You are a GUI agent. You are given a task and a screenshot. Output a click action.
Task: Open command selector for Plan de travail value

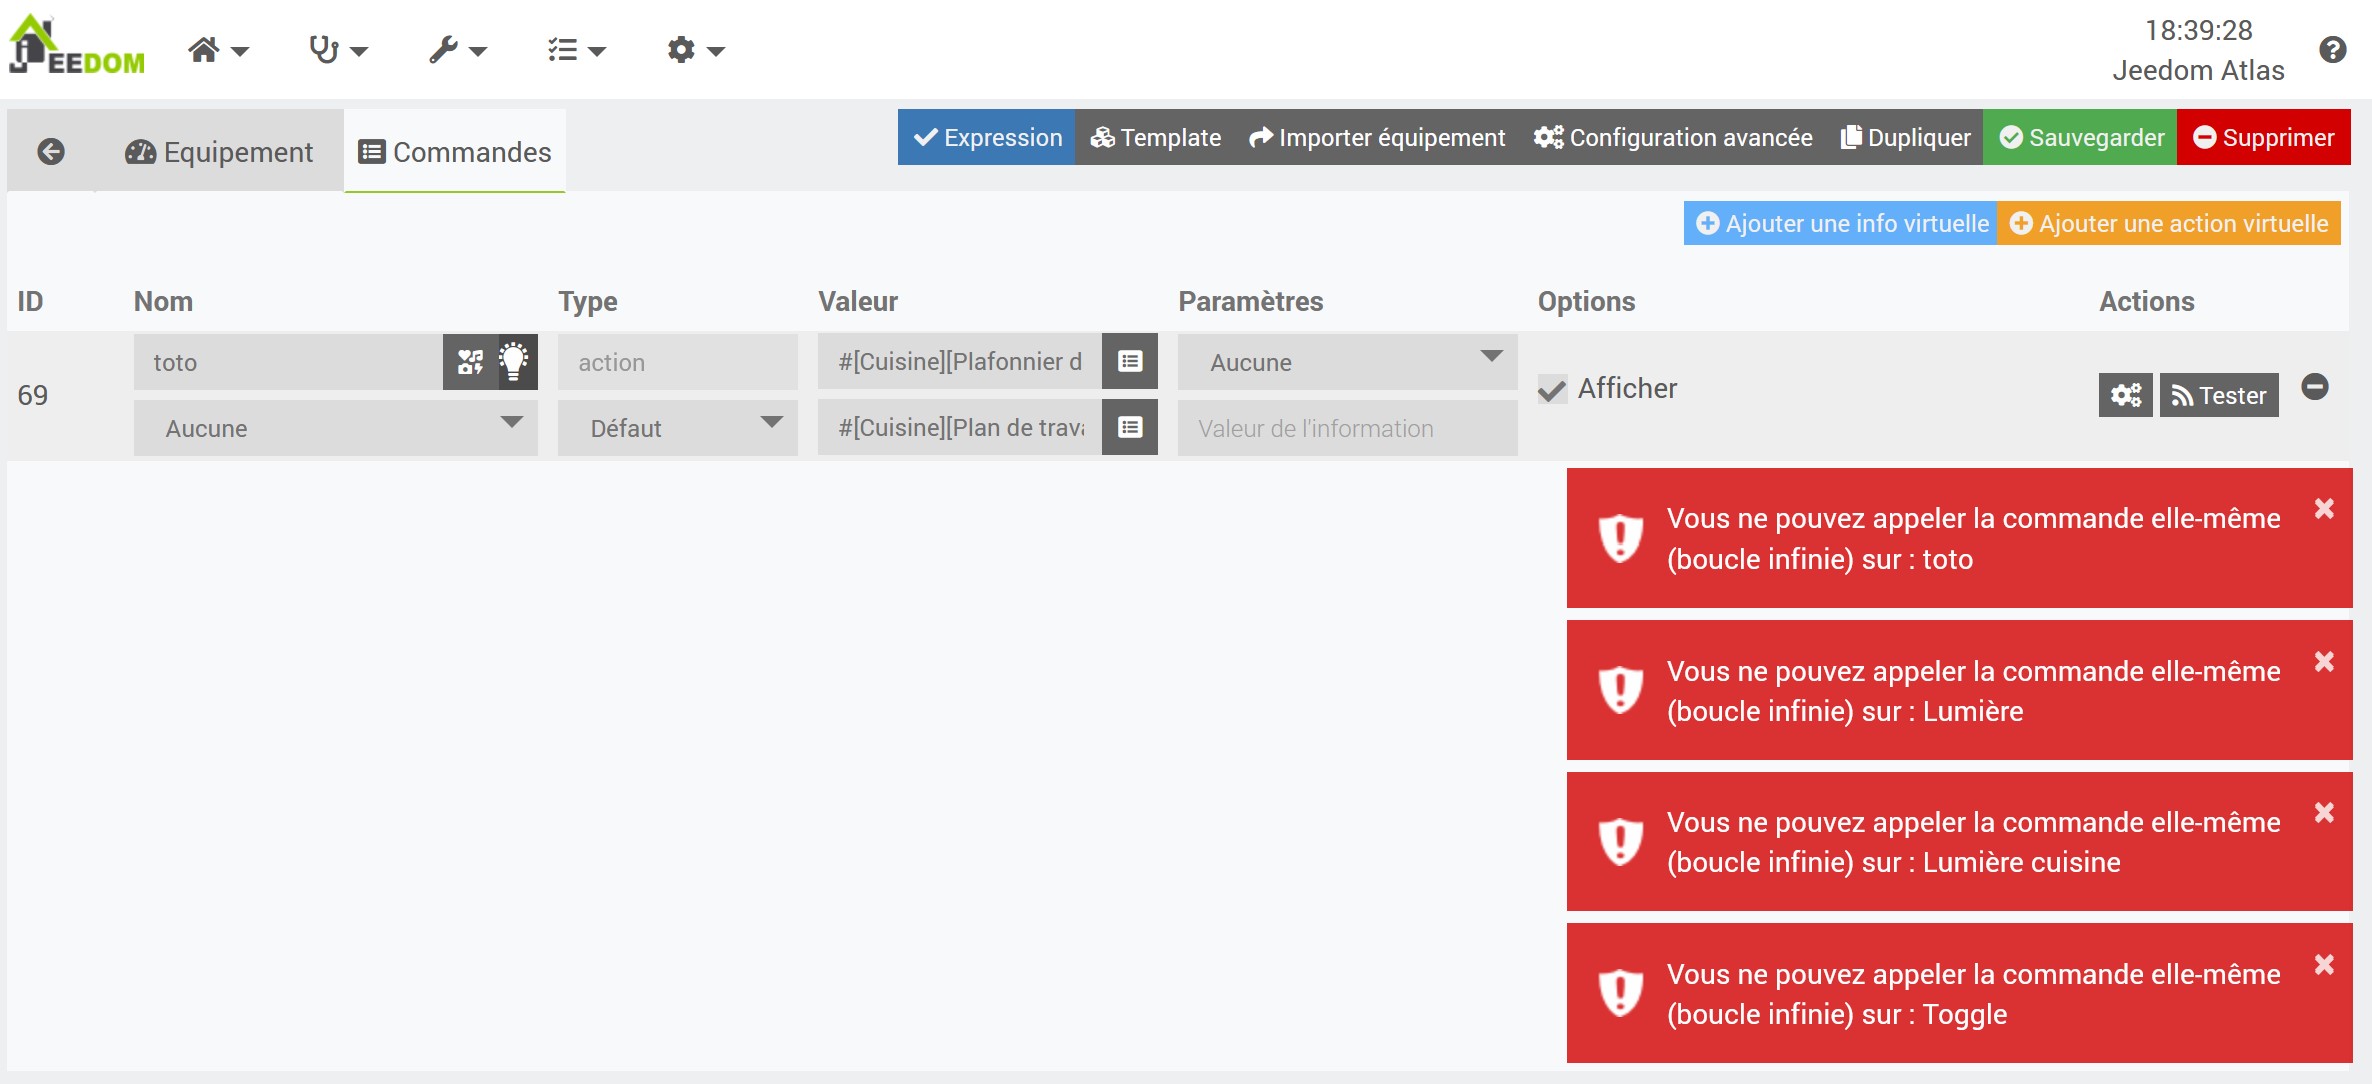(x=1130, y=427)
